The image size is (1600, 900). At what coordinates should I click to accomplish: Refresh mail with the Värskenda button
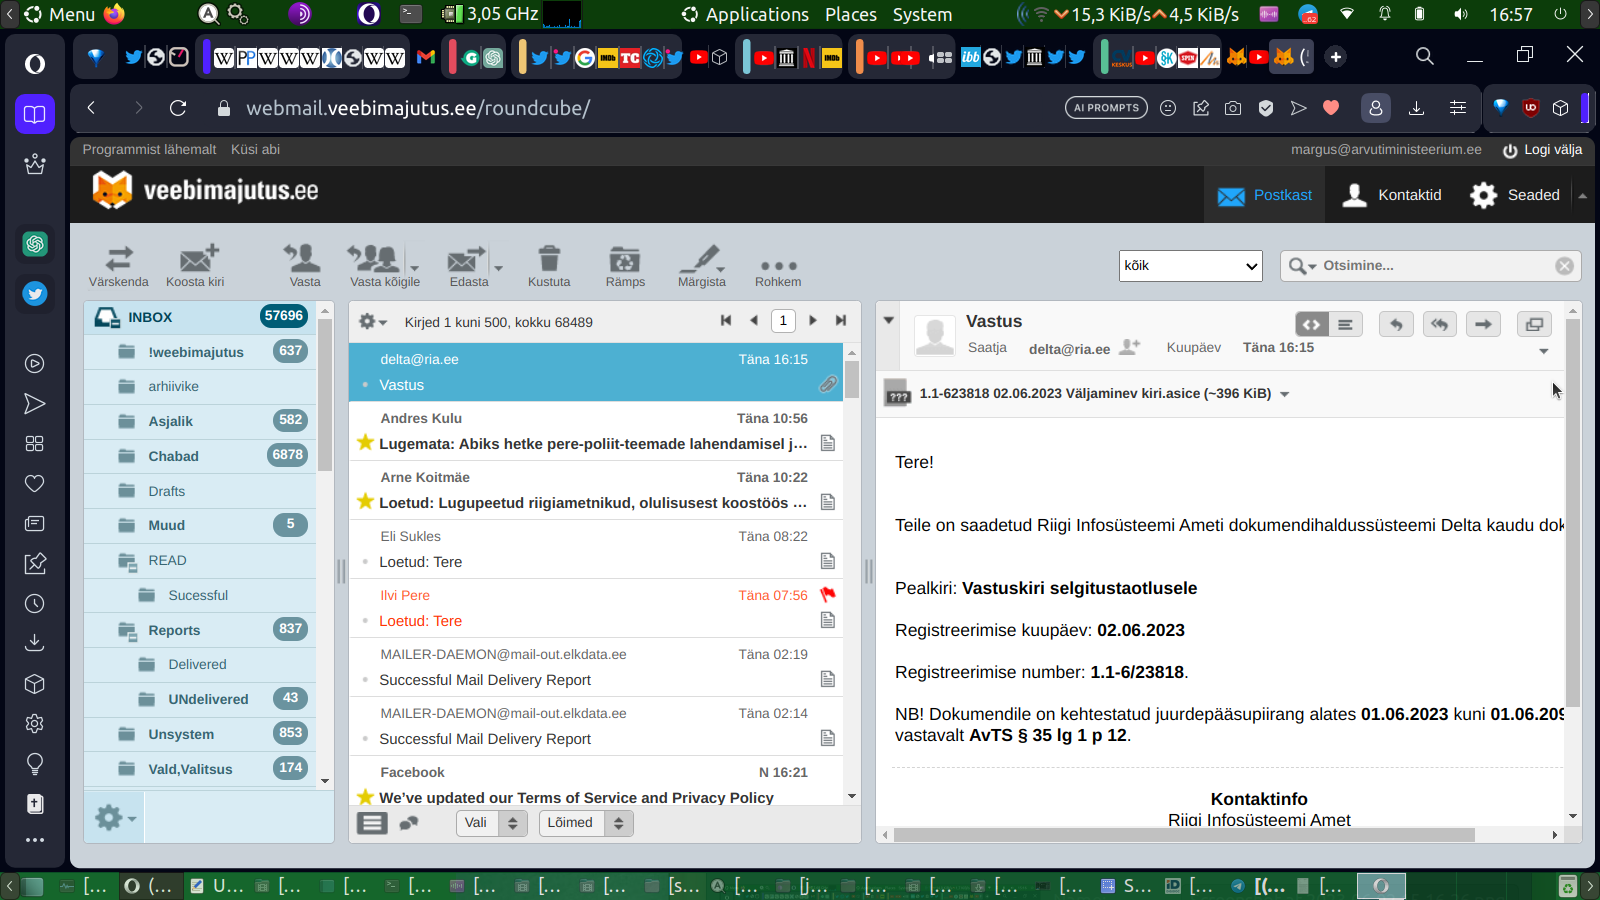coord(119,266)
